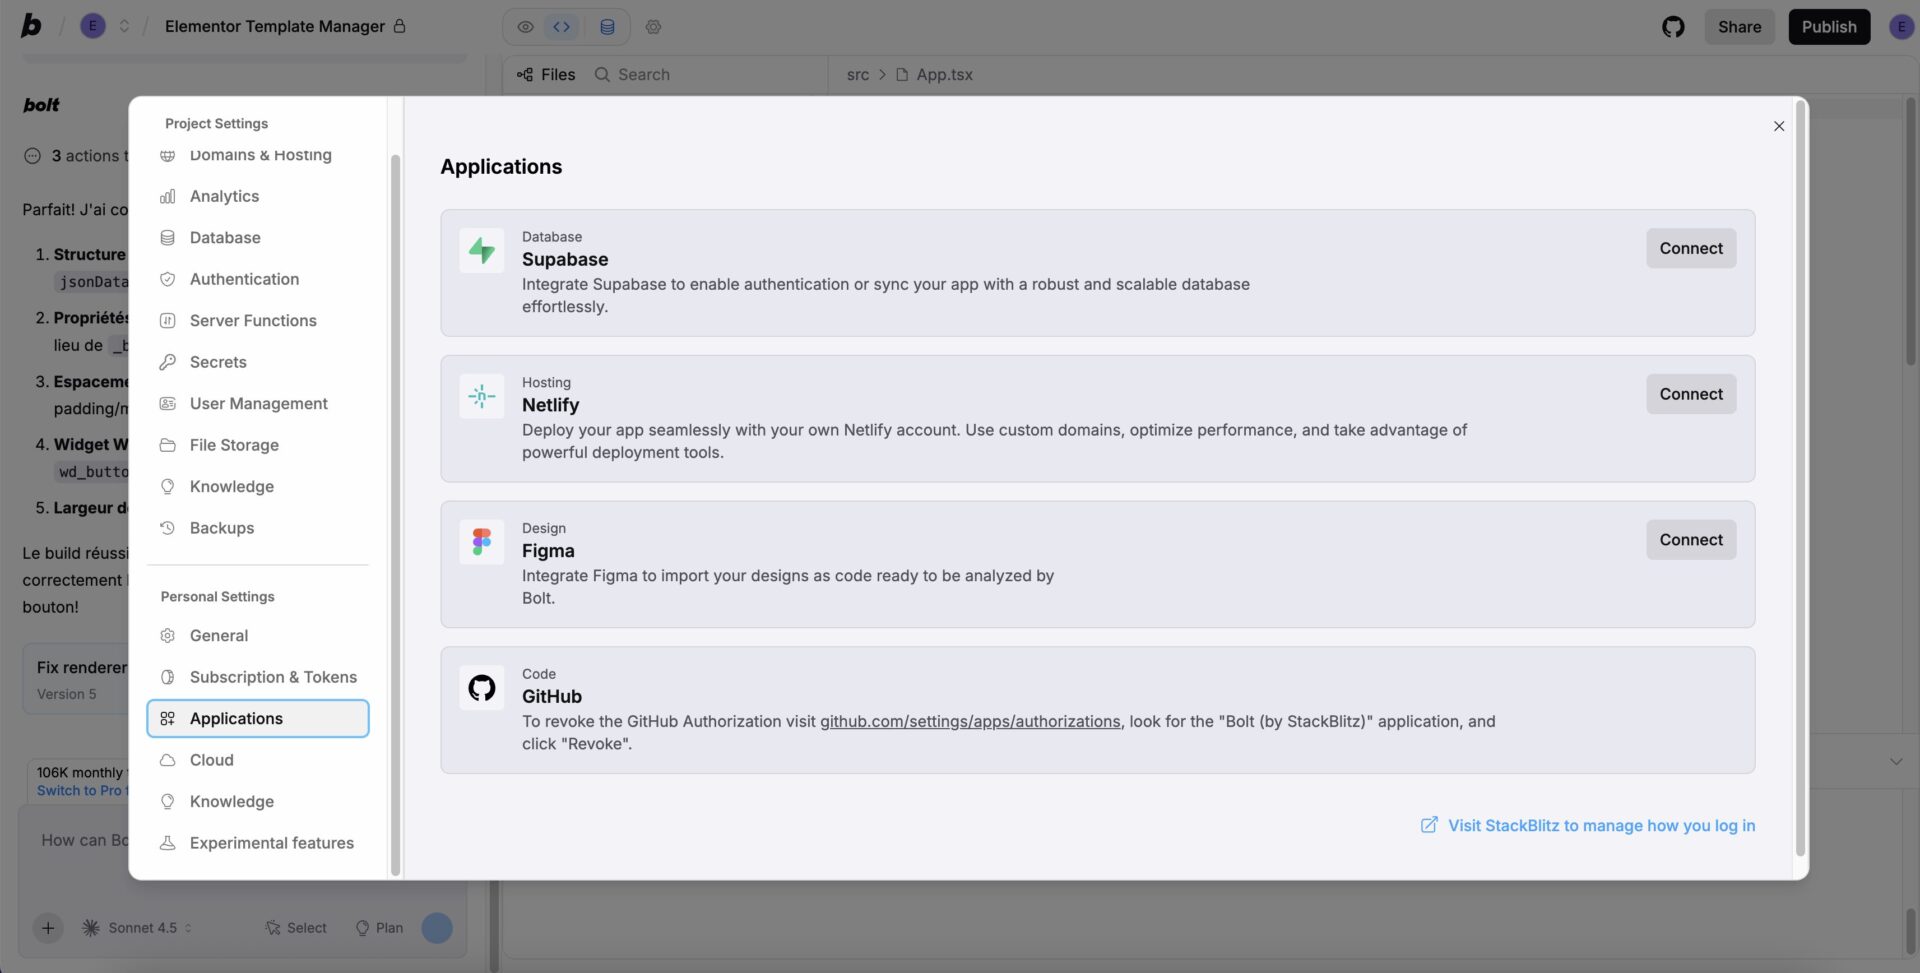Viewport: 1920px width, 973px height.
Task: Open GitHub via the header icon
Action: point(1673,26)
